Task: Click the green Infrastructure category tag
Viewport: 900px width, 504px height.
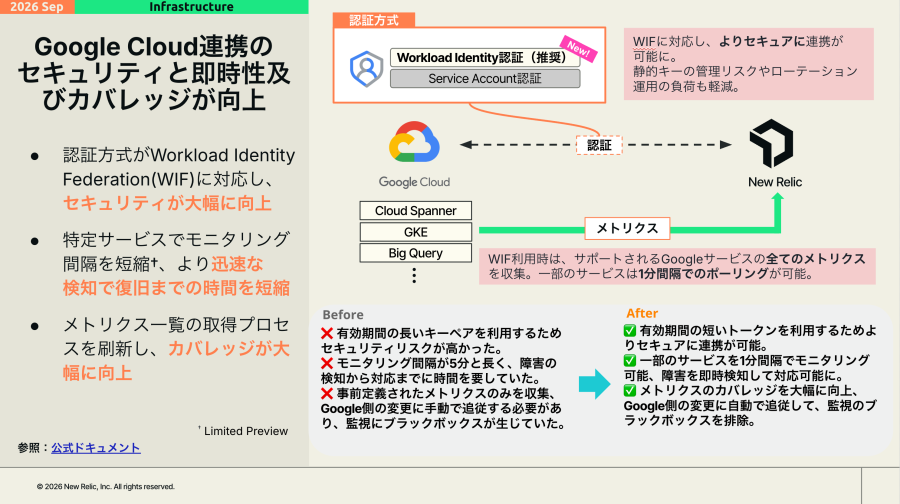Action: [191, 7]
